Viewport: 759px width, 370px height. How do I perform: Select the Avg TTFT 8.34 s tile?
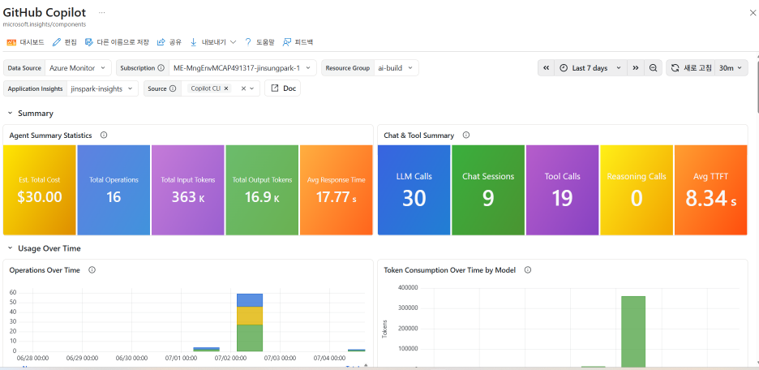[x=711, y=190]
